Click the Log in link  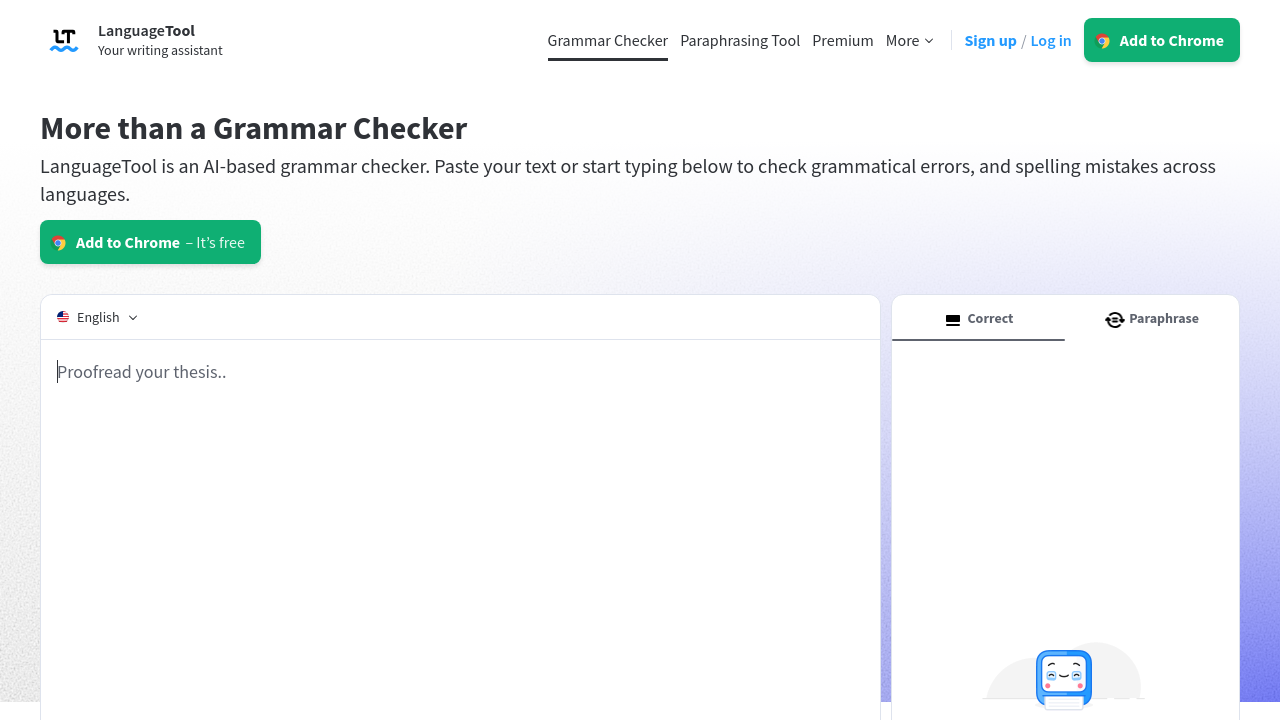pyautogui.click(x=1050, y=41)
